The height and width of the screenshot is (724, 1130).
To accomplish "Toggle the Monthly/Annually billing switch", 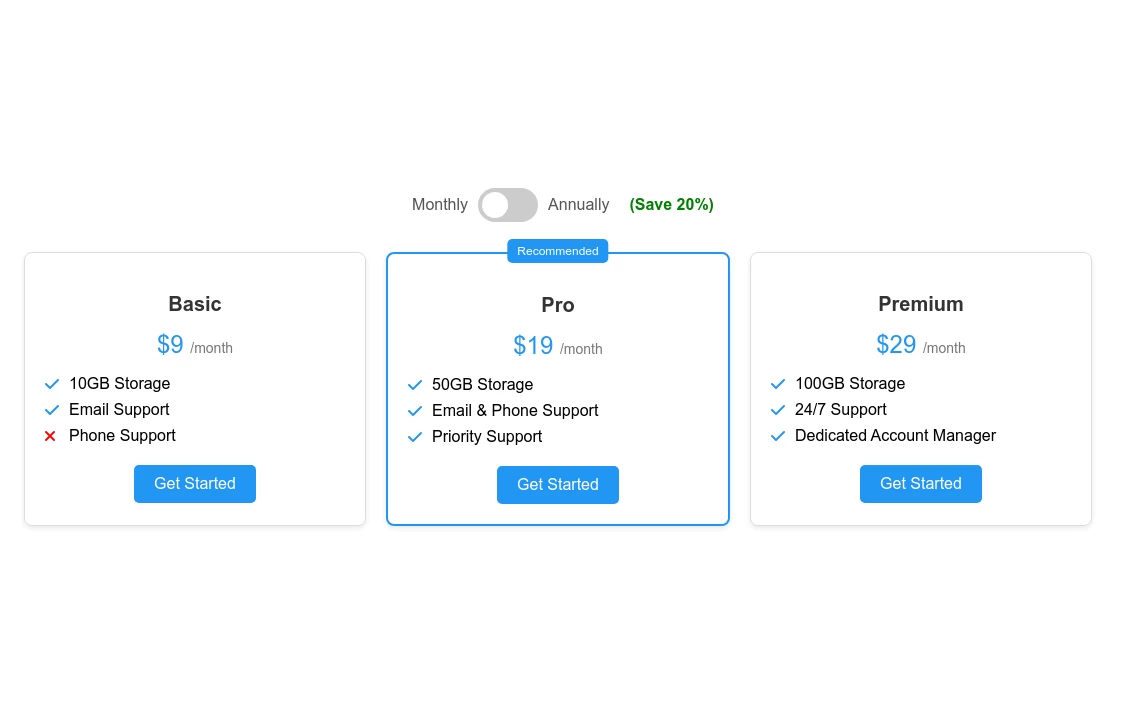I will [508, 205].
